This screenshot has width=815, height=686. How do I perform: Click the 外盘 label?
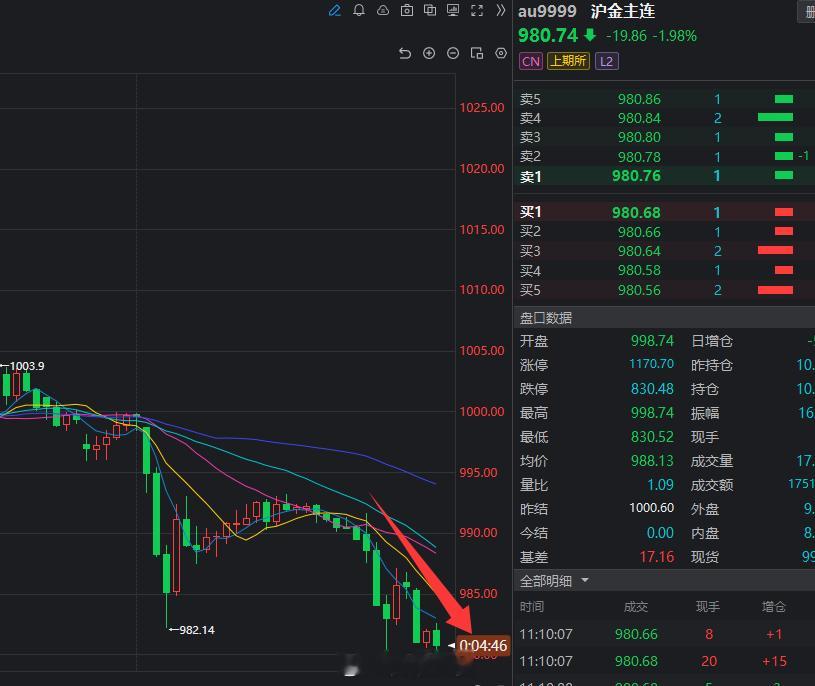coord(705,509)
